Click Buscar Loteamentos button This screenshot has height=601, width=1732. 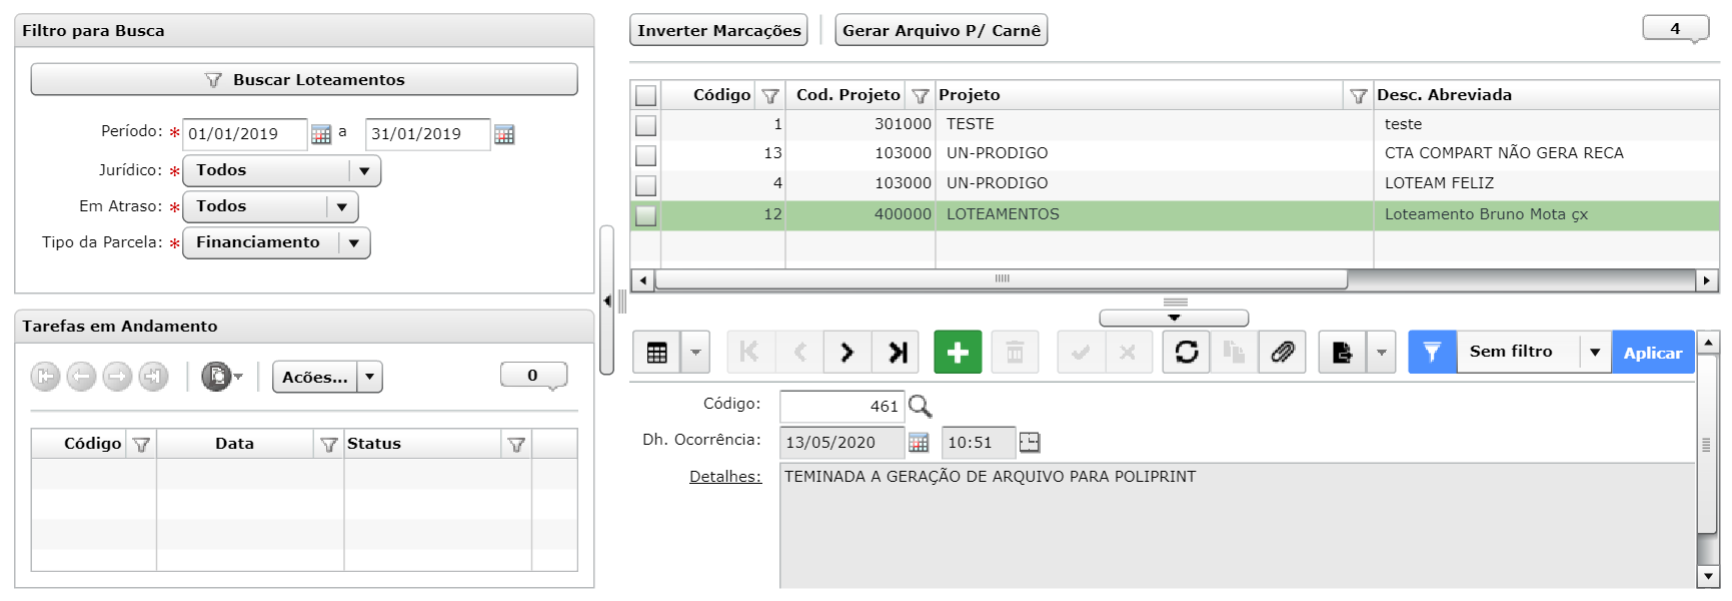click(304, 80)
